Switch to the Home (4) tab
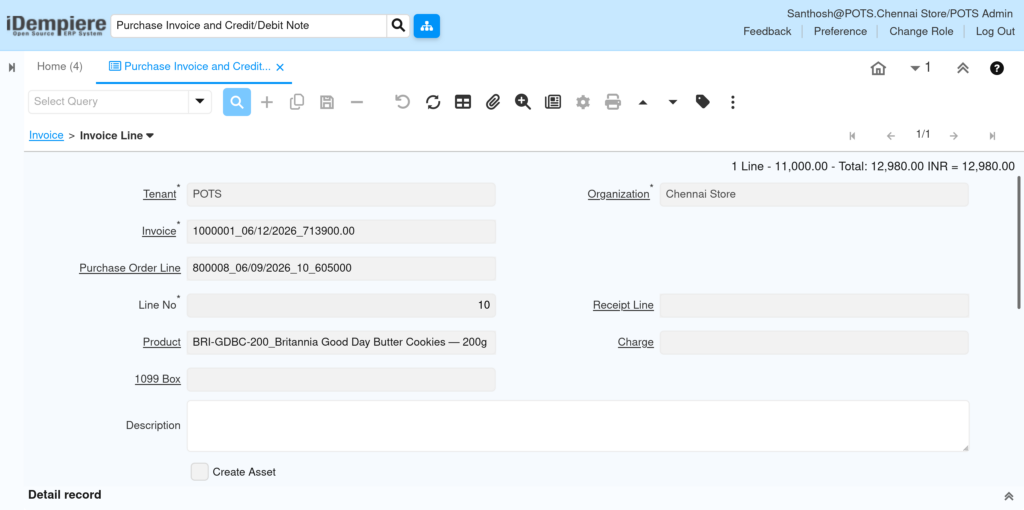 pos(59,67)
